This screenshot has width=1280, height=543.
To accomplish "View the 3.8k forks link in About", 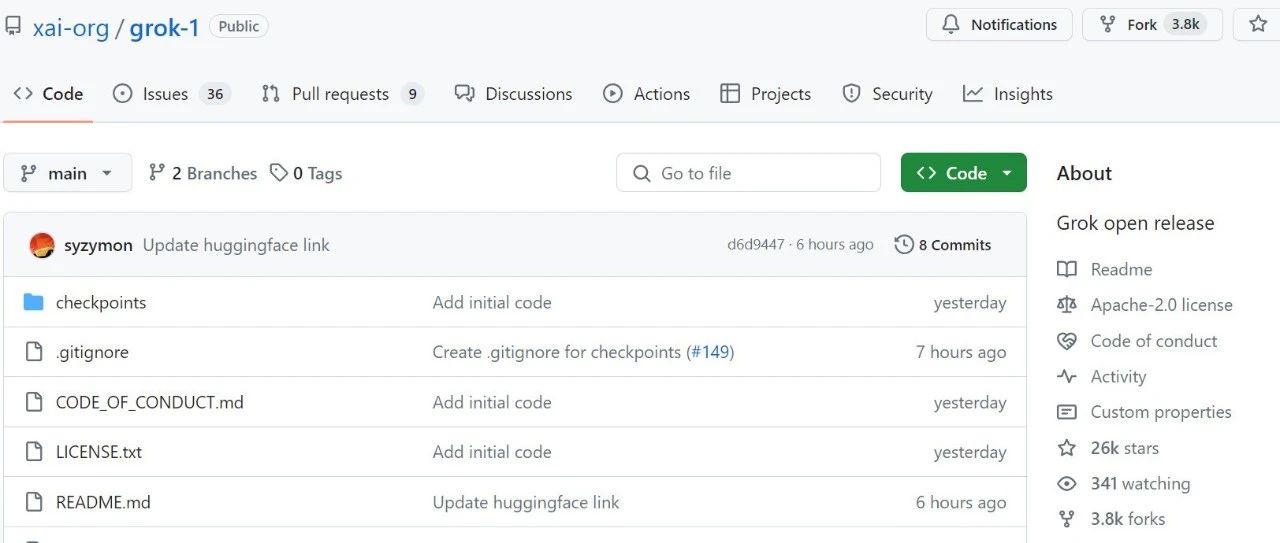I will coord(1111,519).
